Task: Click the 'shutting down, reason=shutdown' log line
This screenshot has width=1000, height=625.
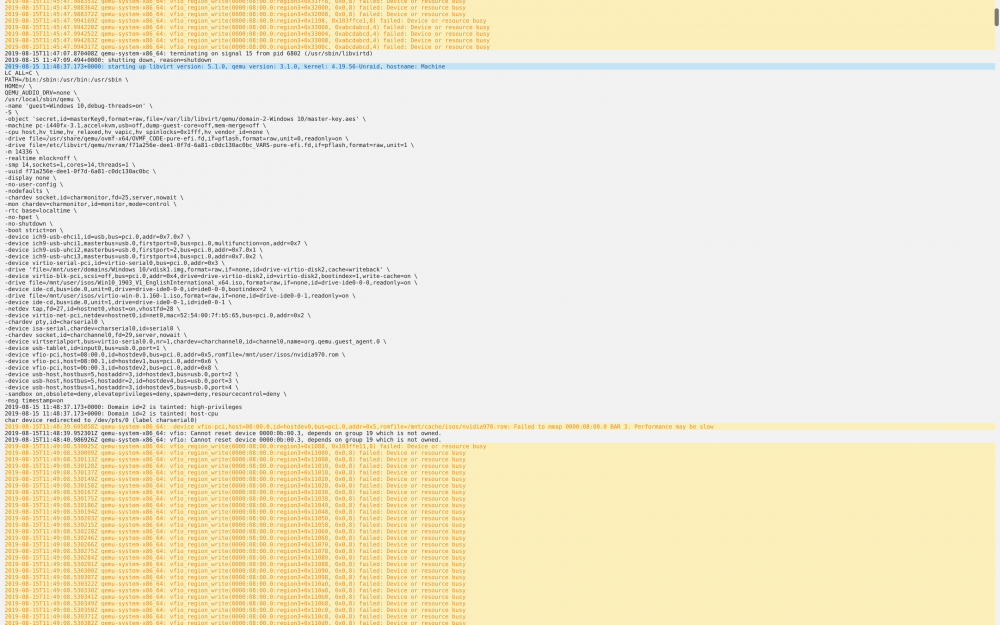Action: (108, 60)
